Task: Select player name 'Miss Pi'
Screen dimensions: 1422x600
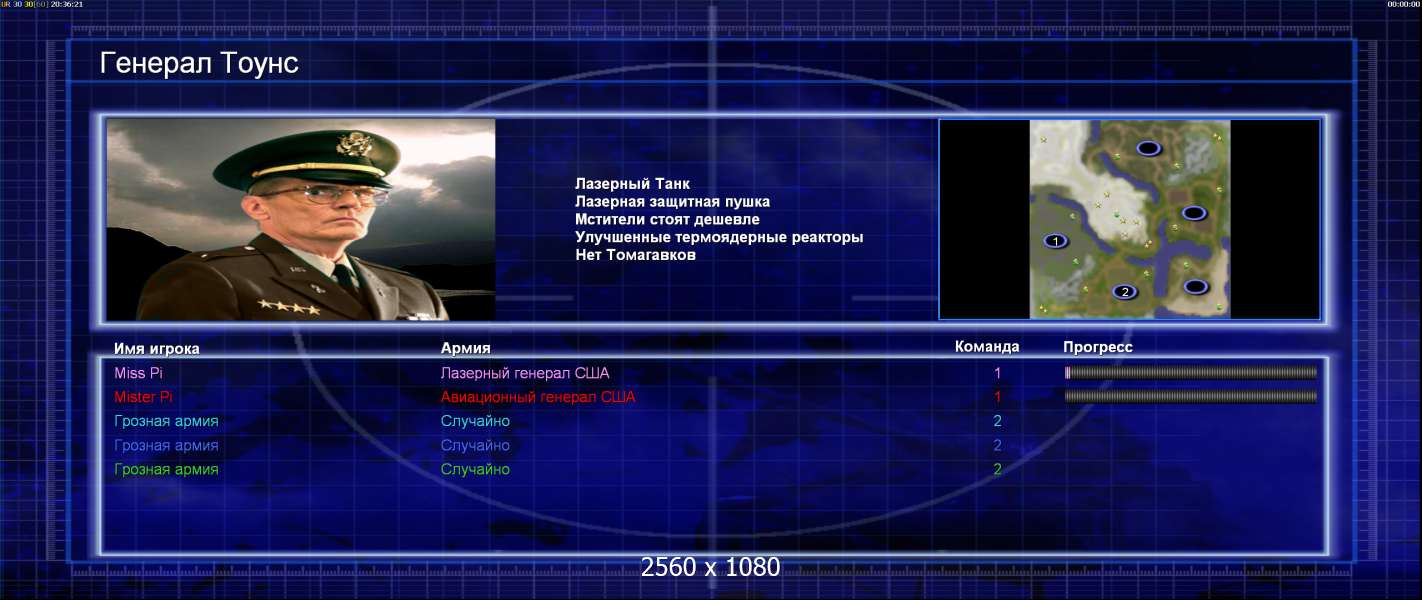Action: (x=139, y=373)
